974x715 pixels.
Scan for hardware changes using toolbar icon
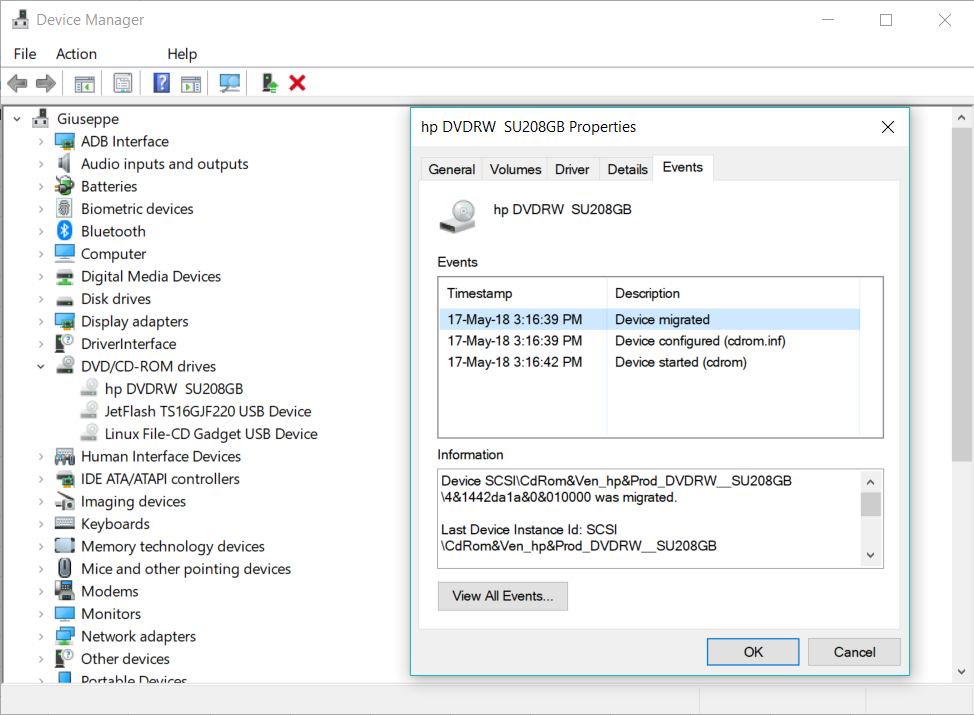[230, 82]
